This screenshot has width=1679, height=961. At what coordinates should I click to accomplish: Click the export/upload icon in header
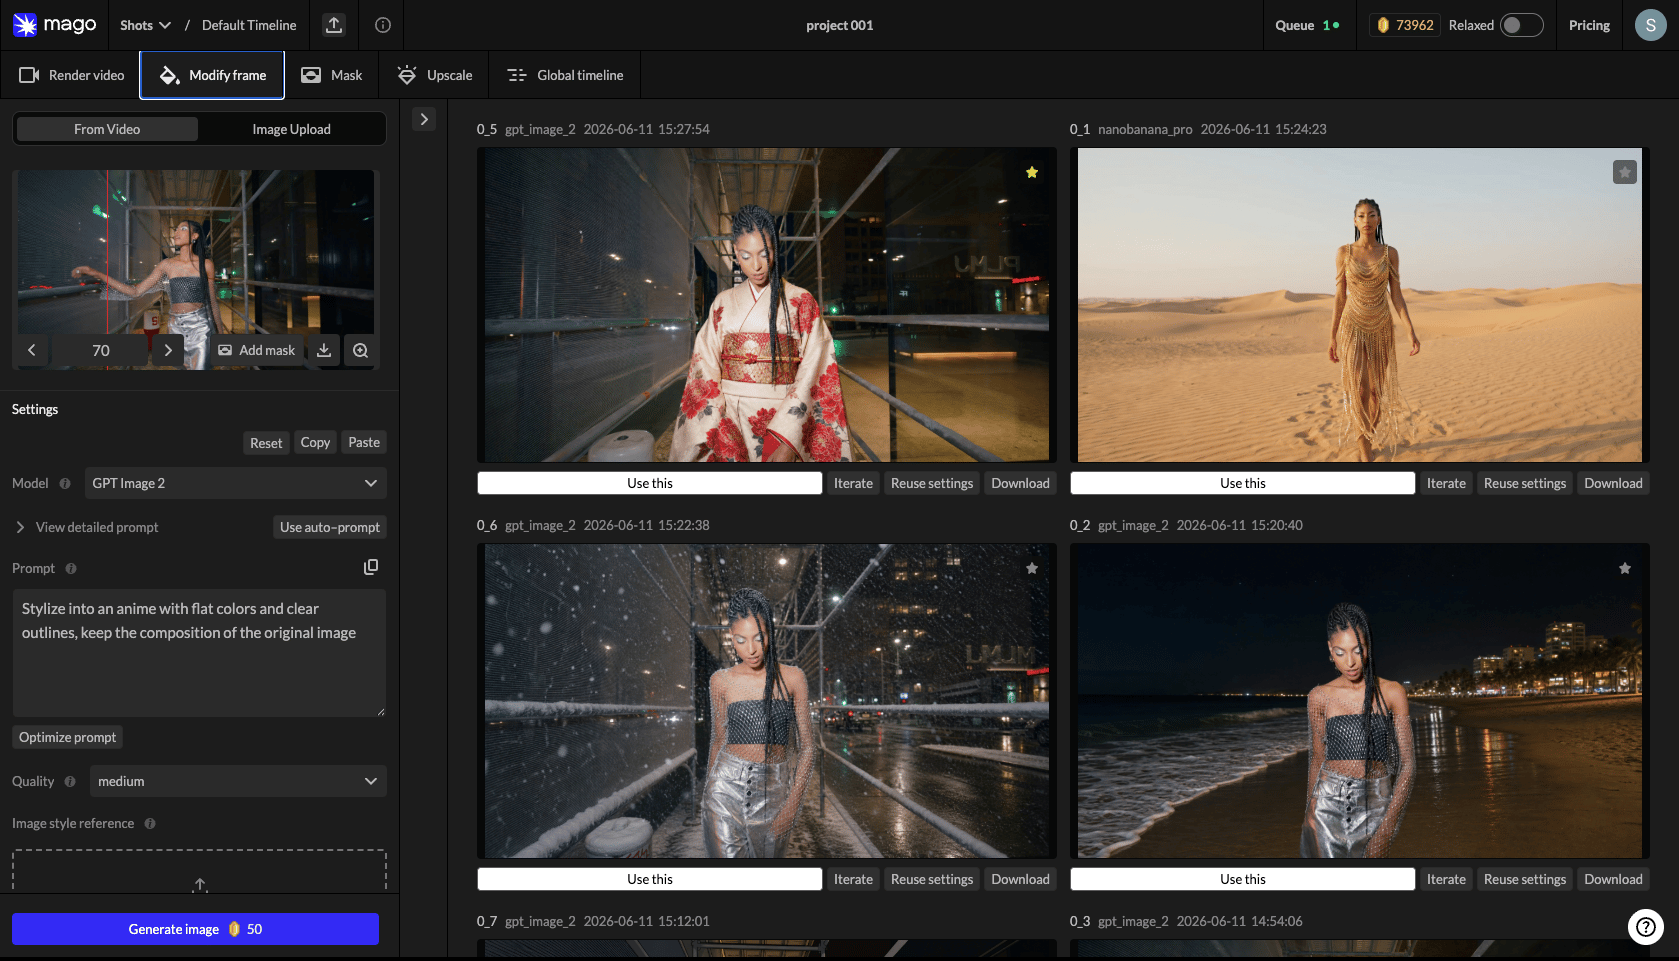coord(334,25)
